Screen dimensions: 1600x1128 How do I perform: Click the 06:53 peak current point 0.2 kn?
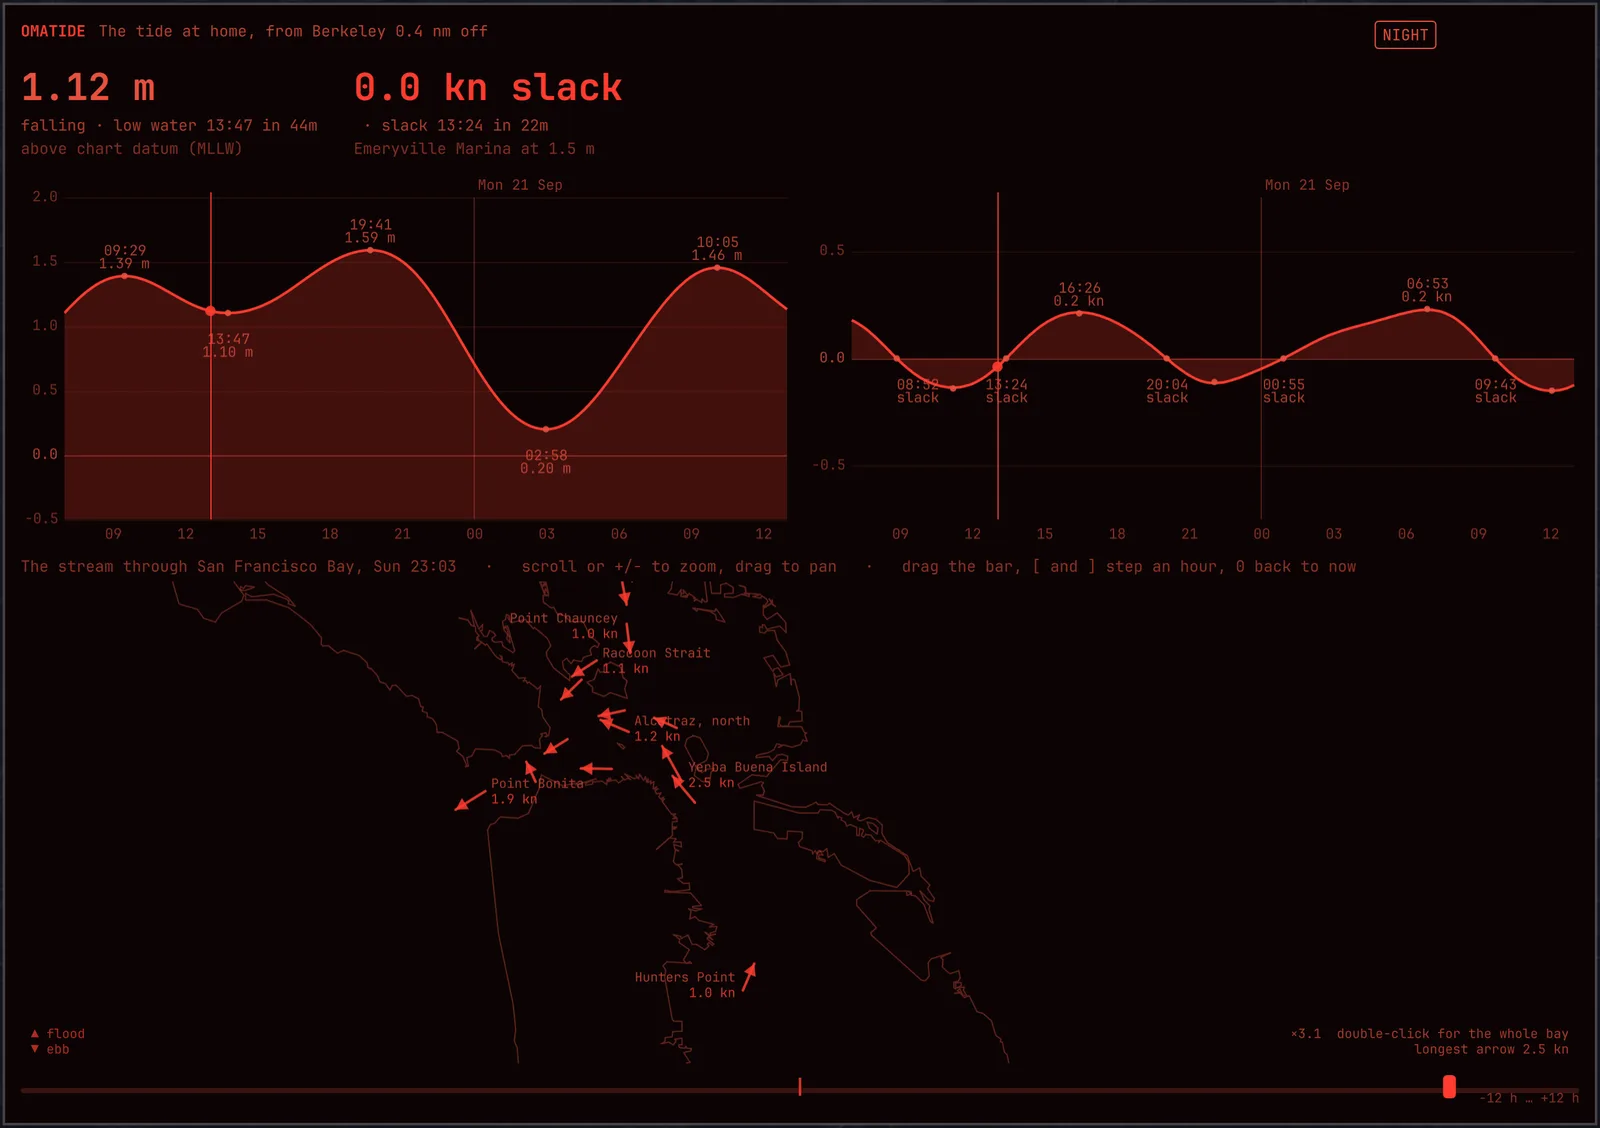pos(1427,309)
